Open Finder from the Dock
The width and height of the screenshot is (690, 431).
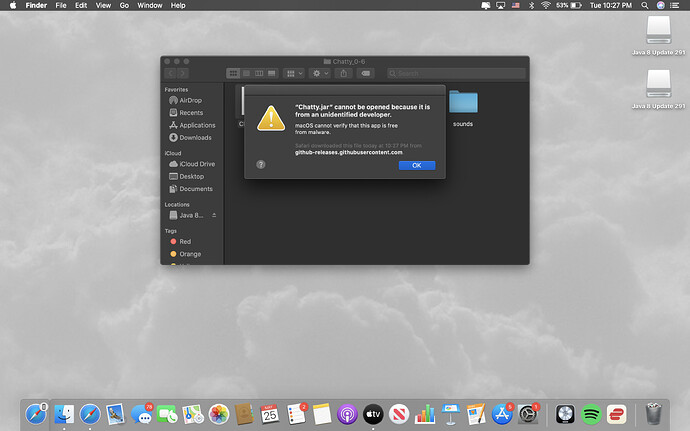[x=64, y=414]
